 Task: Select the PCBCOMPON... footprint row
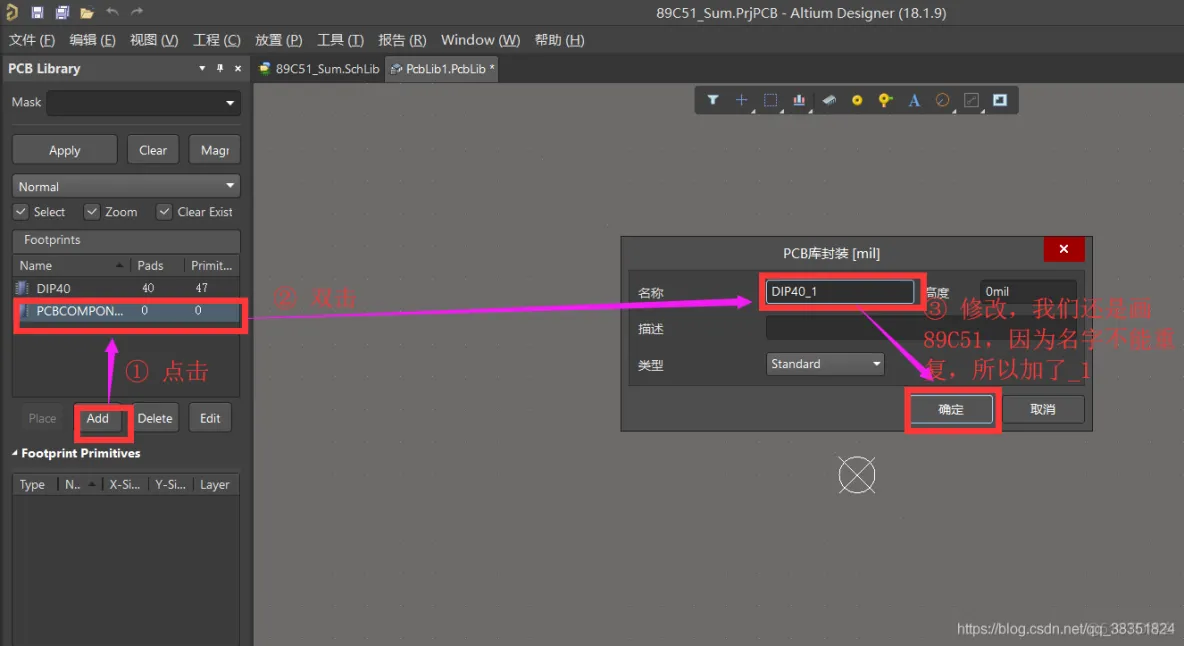(127, 311)
